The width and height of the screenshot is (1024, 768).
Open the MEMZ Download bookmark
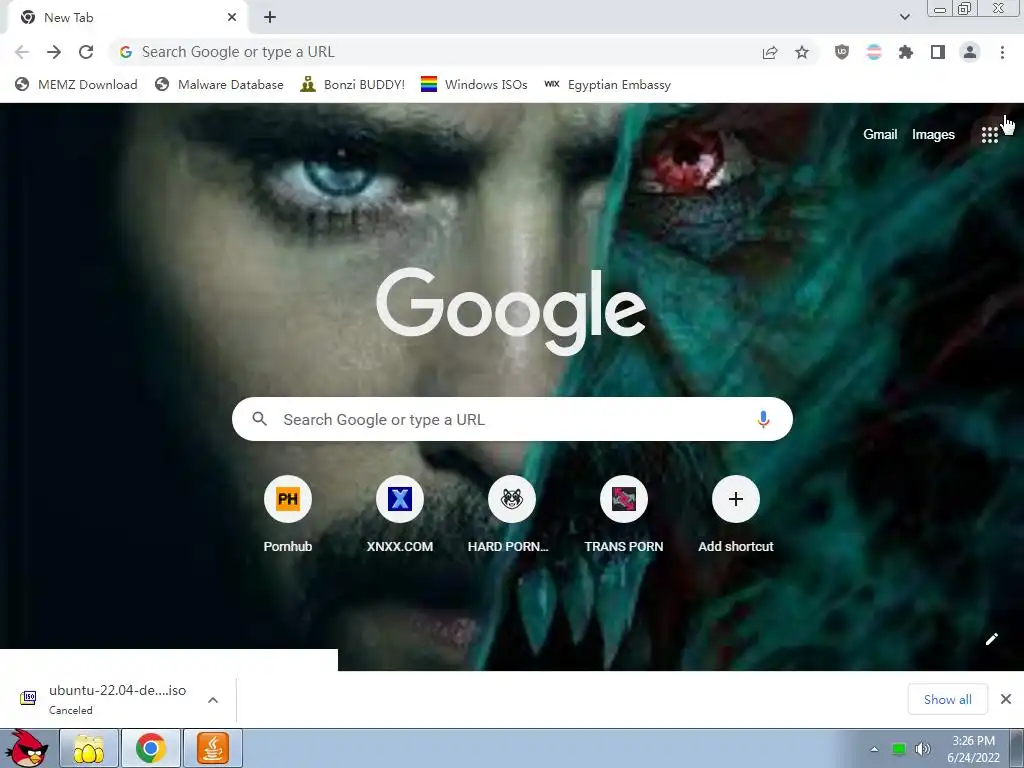pos(76,85)
